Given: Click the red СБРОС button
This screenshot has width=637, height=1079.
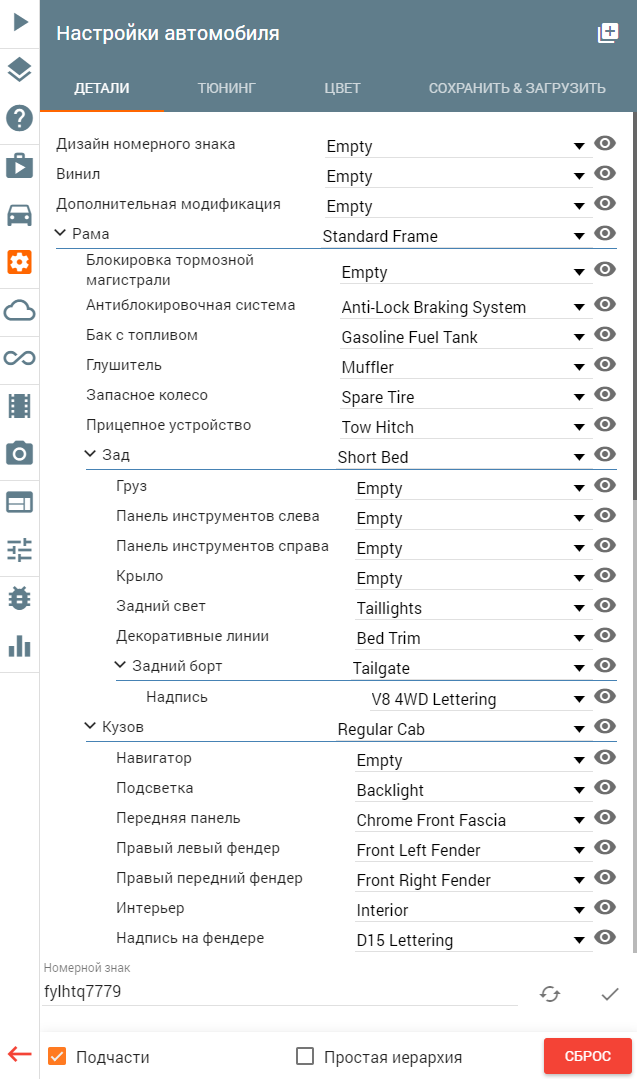Looking at the screenshot, I should [587, 1056].
